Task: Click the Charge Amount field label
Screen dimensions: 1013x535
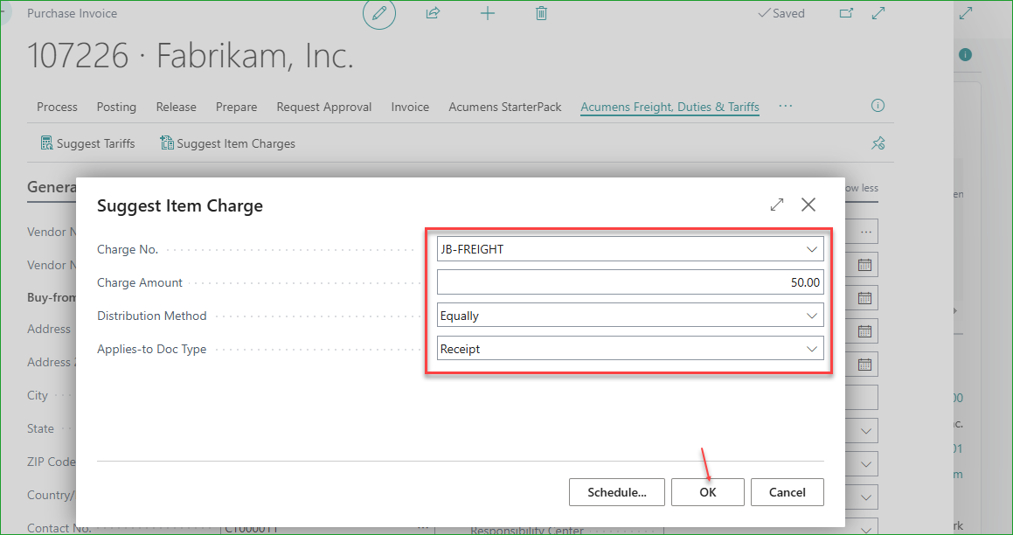Action: (x=140, y=282)
